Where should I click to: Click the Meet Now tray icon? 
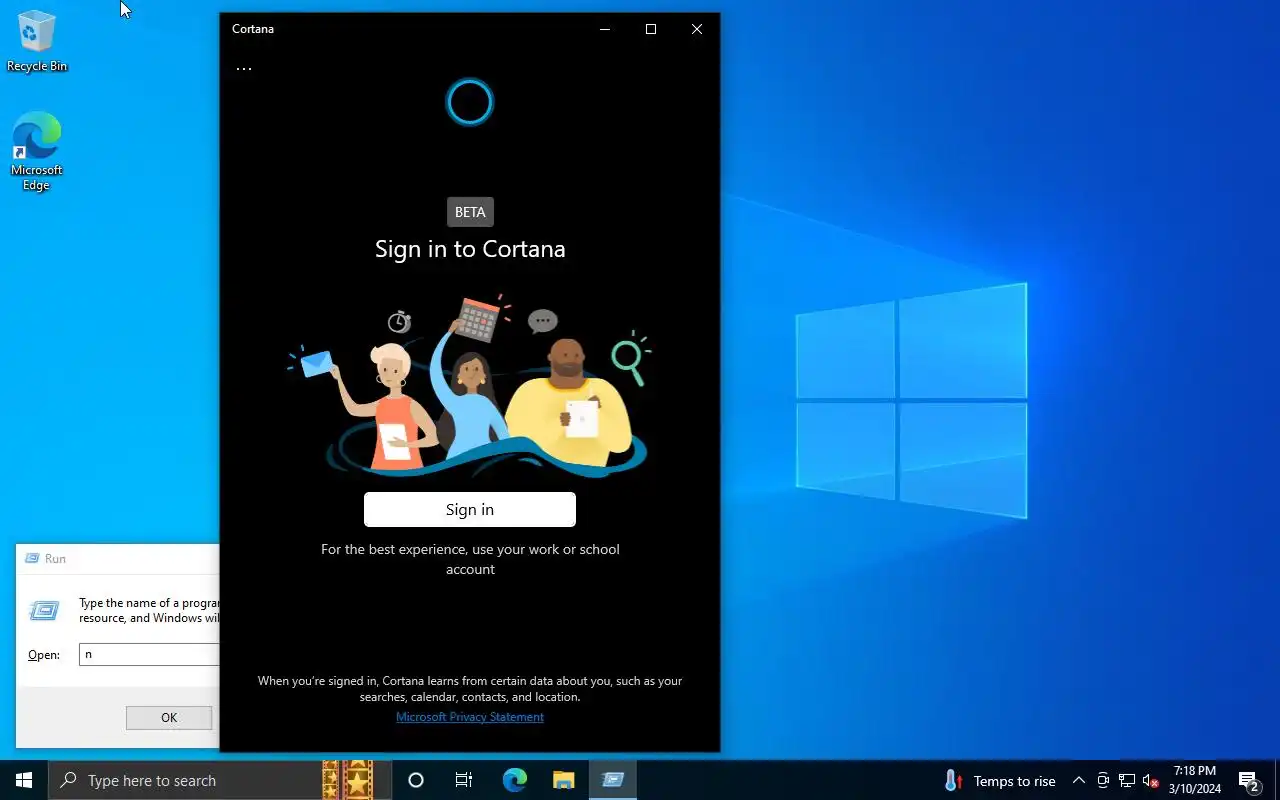point(1103,781)
